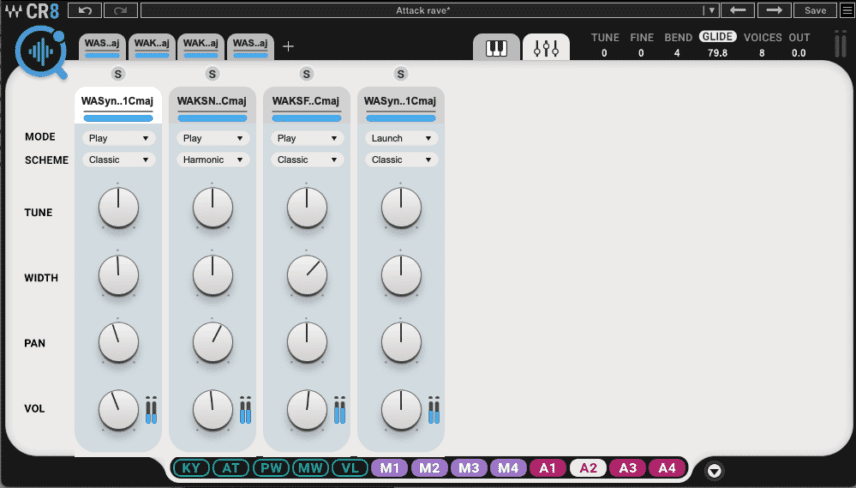
Task: Open the Harmonic scheme dropdown
Action: [x=213, y=159]
